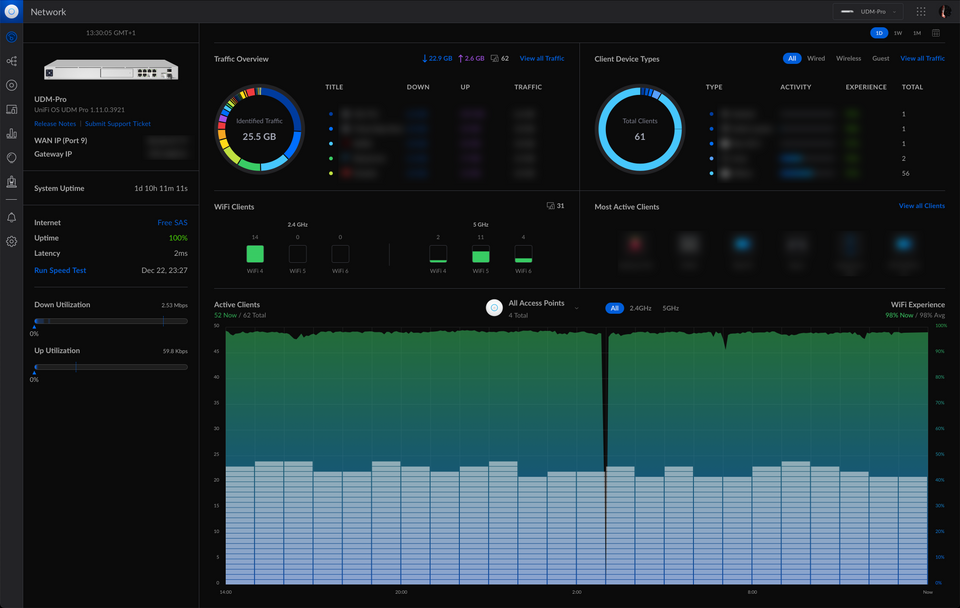Screen dimensions: 960x608
Task: Open the Clients section in the sidebar
Action: click(11, 110)
